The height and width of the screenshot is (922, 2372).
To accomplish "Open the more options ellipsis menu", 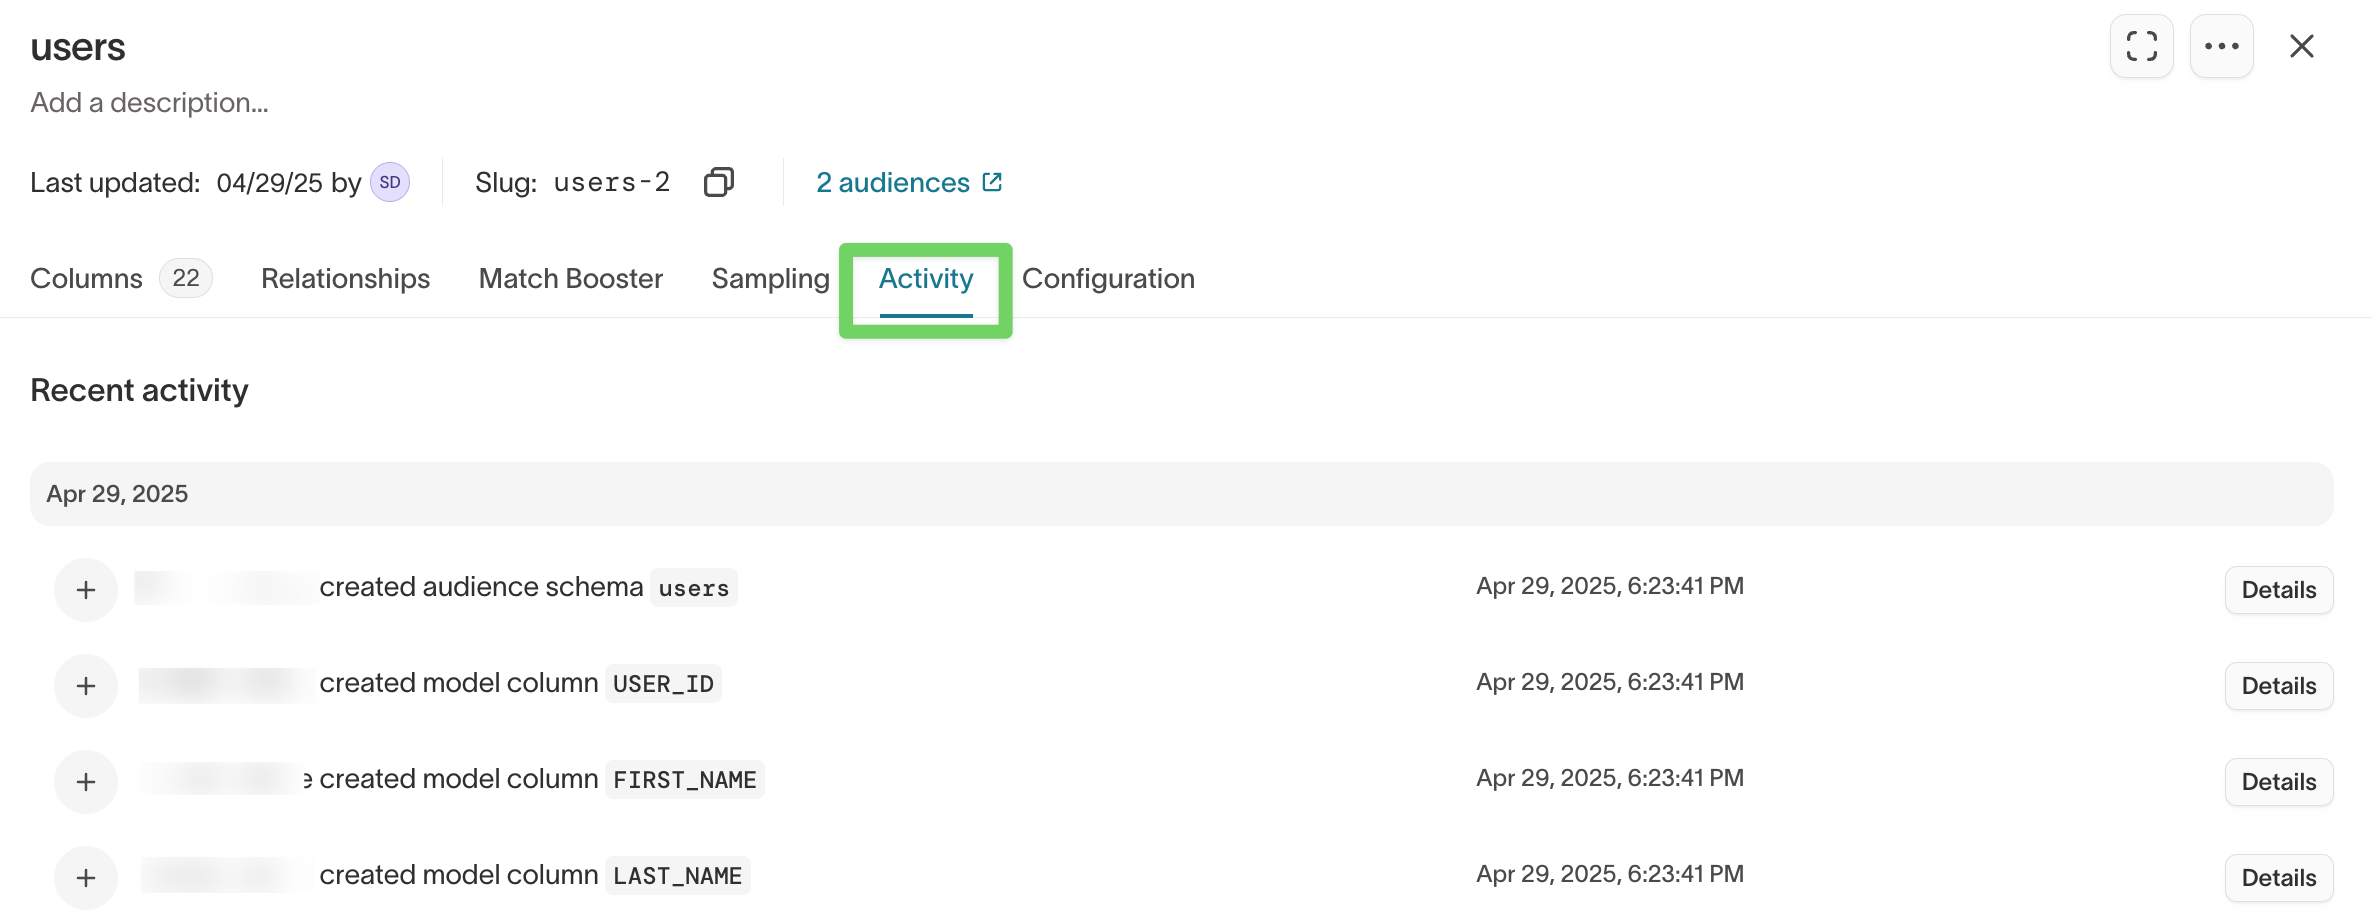I will click(x=2222, y=46).
